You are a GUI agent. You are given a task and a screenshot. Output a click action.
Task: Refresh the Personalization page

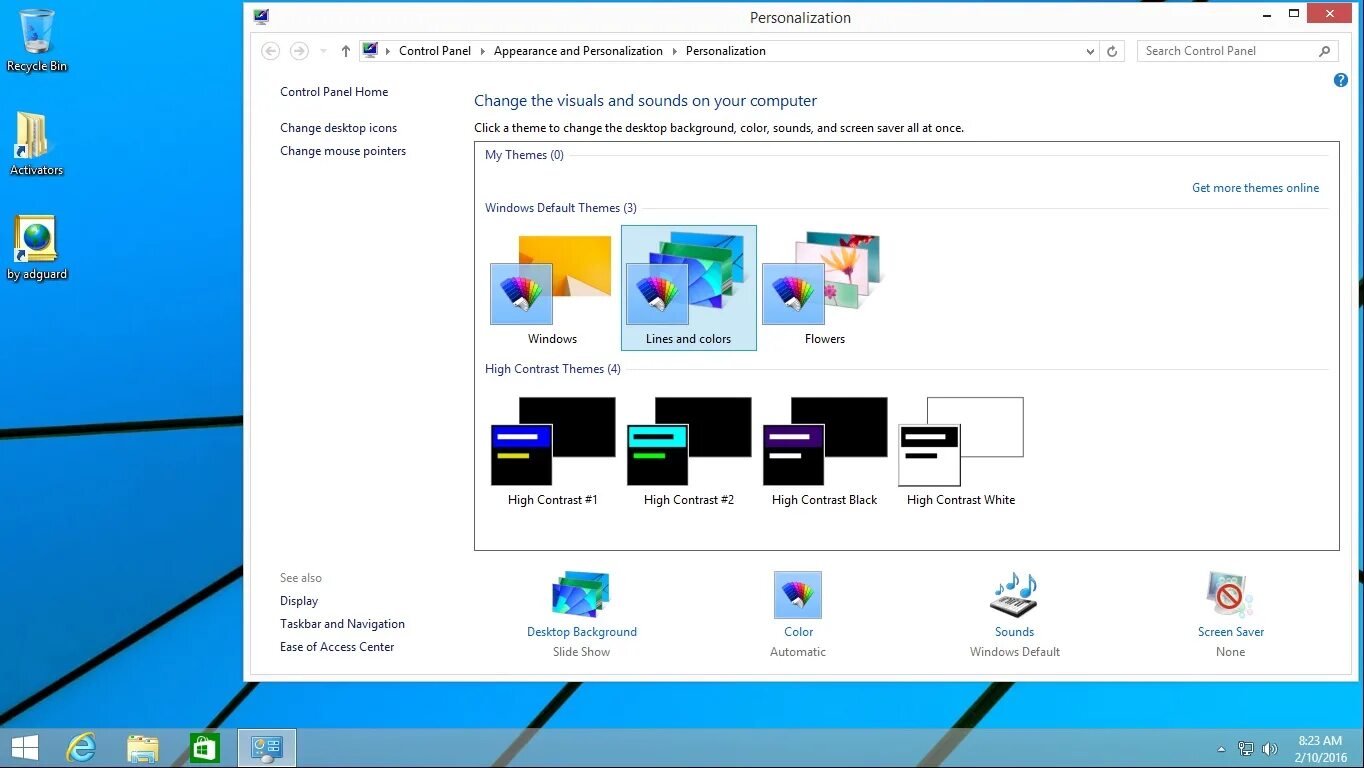(x=1112, y=51)
